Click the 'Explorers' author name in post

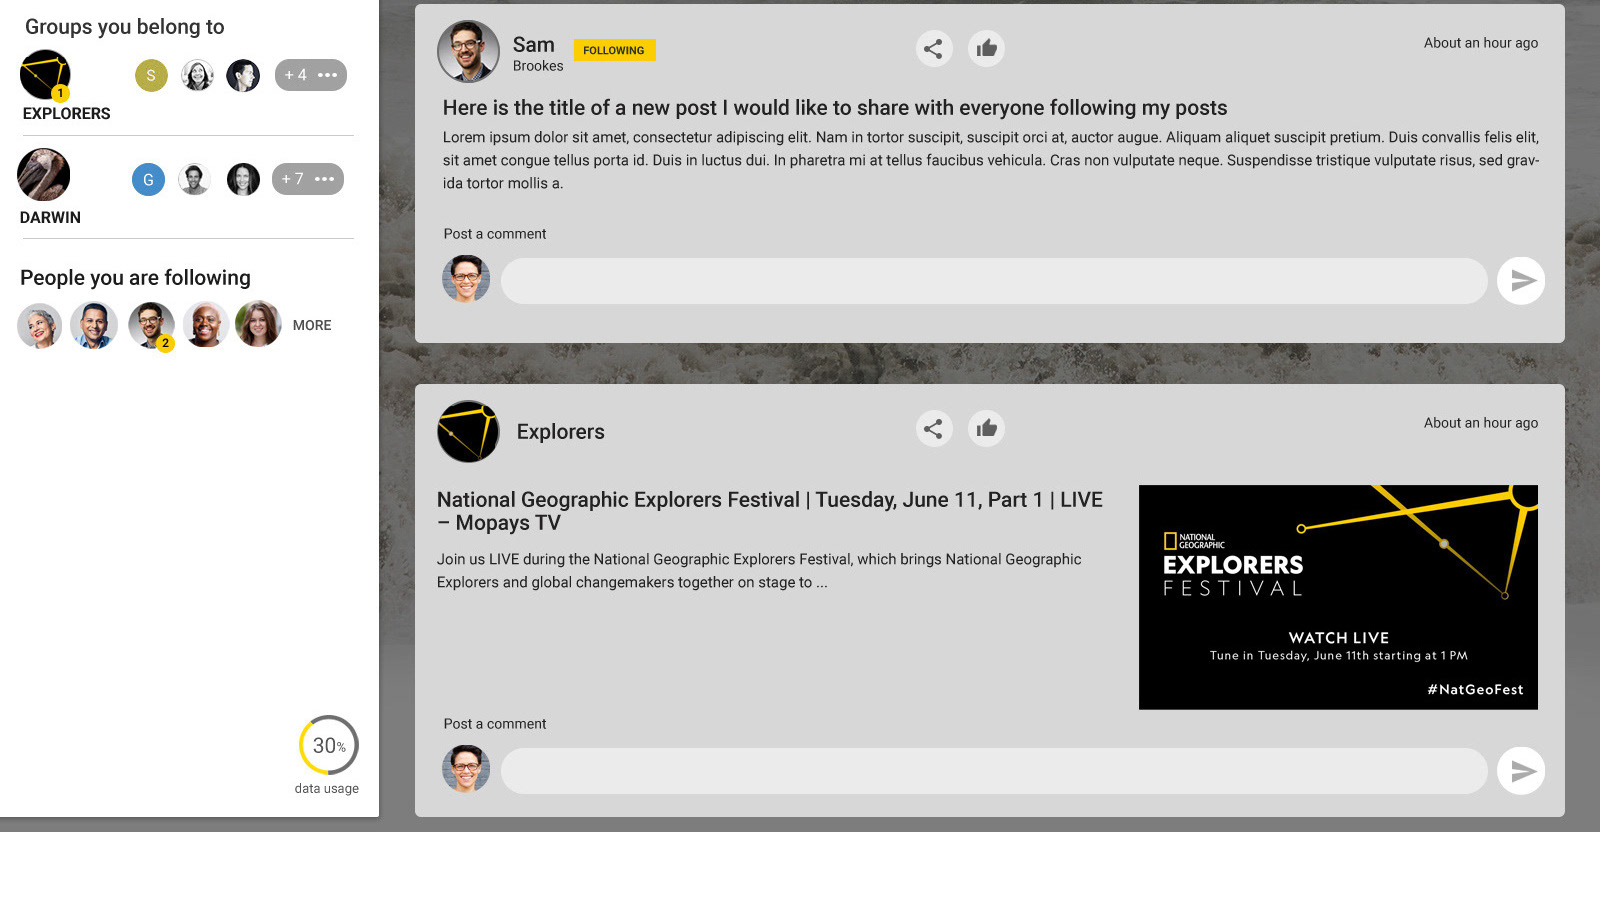point(561,432)
